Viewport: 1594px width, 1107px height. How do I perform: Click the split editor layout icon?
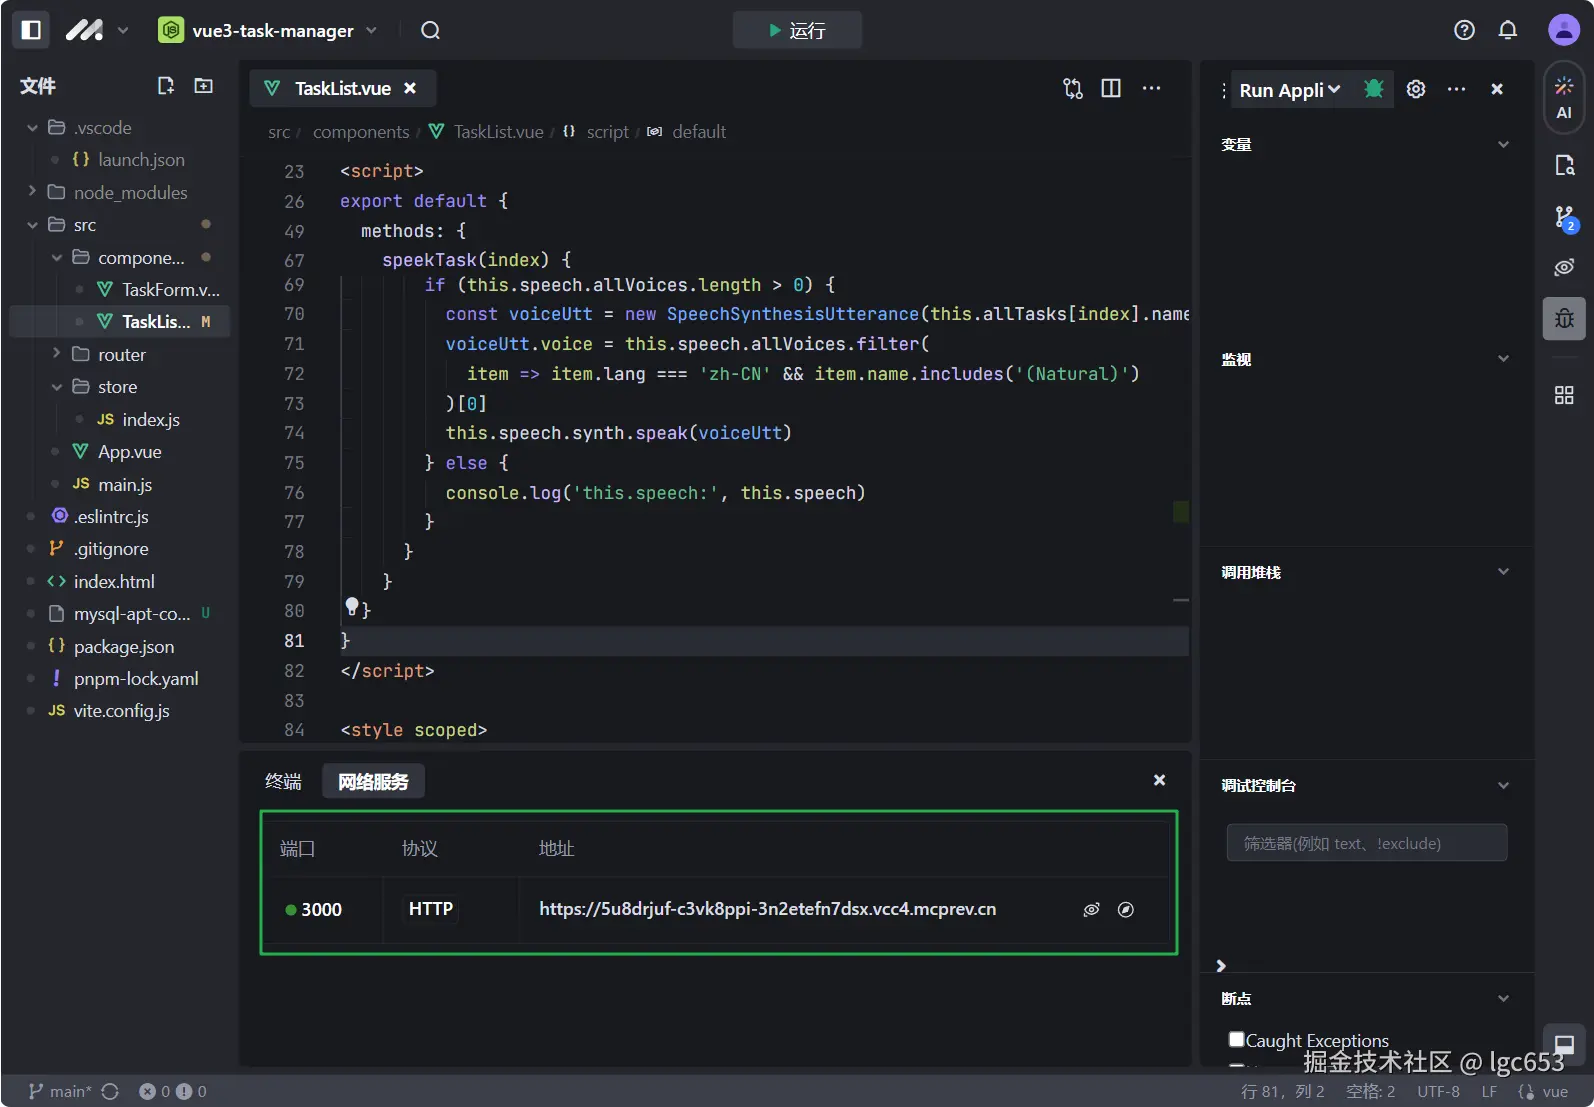(x=1111, y=88)
